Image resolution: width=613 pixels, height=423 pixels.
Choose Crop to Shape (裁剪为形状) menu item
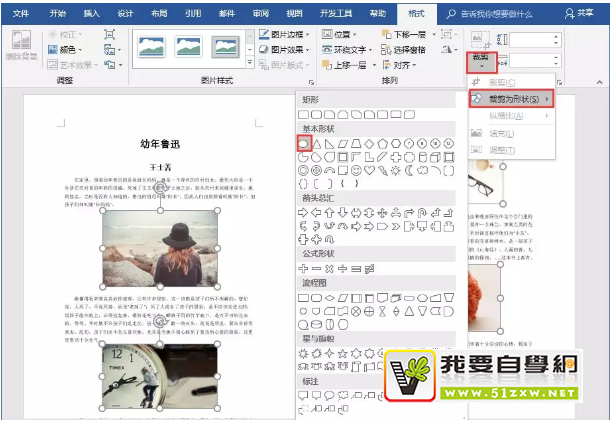click(x=512, y=99)
